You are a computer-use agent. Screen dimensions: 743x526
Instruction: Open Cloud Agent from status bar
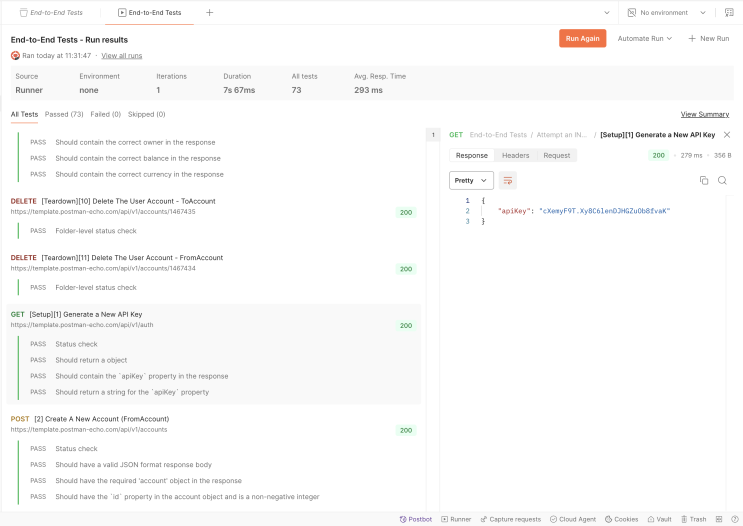573,519
